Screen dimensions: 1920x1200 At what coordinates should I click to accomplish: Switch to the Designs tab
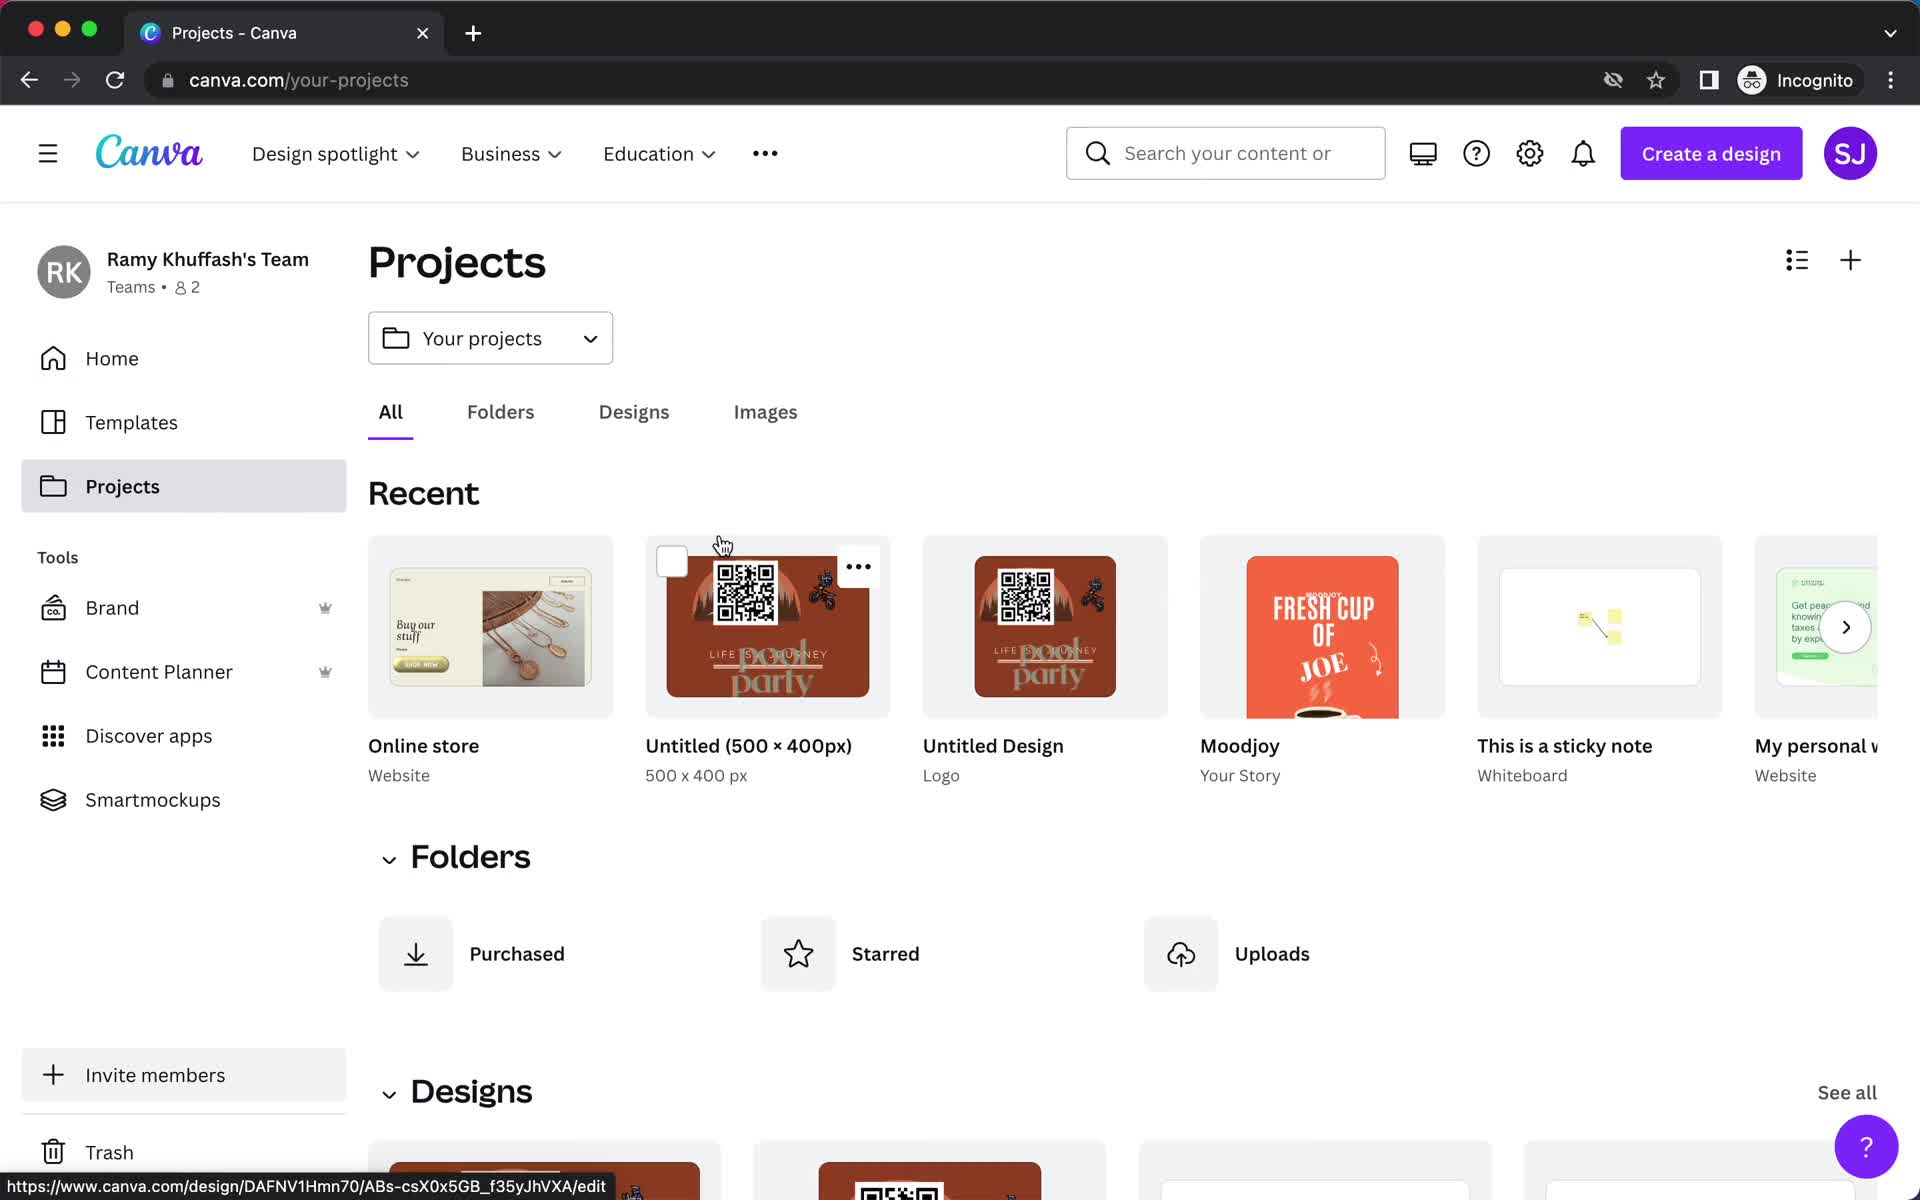coord(634,412)
